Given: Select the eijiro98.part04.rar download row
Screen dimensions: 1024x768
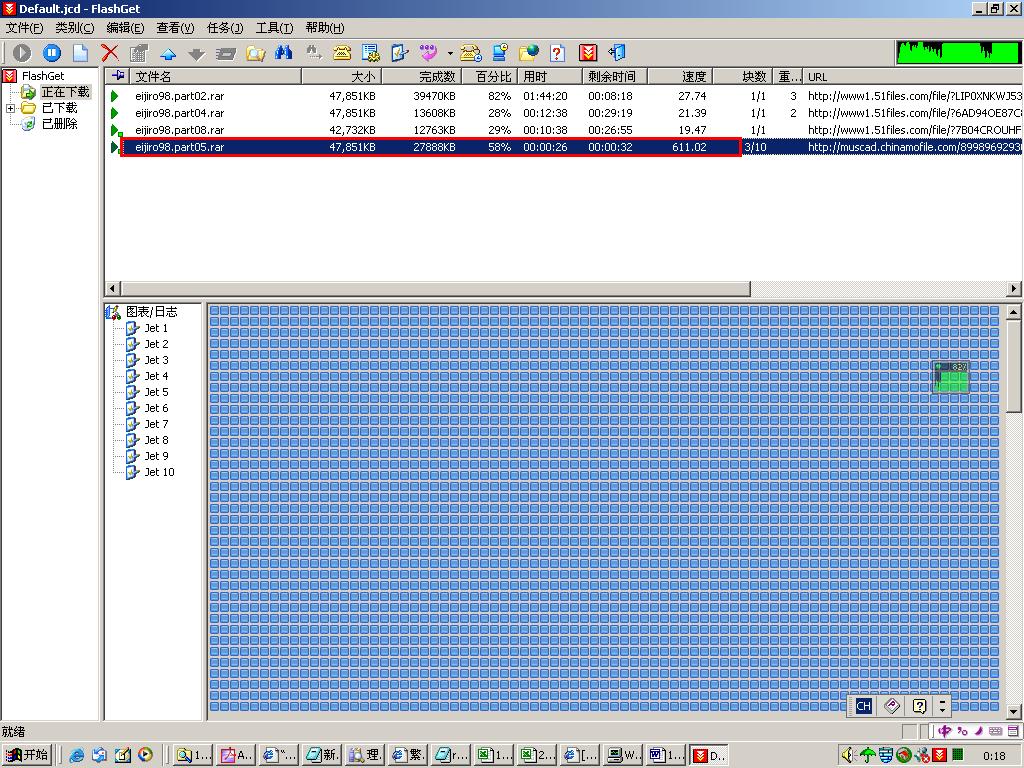Looking at the screenshot, I should (x=565, y=113).
